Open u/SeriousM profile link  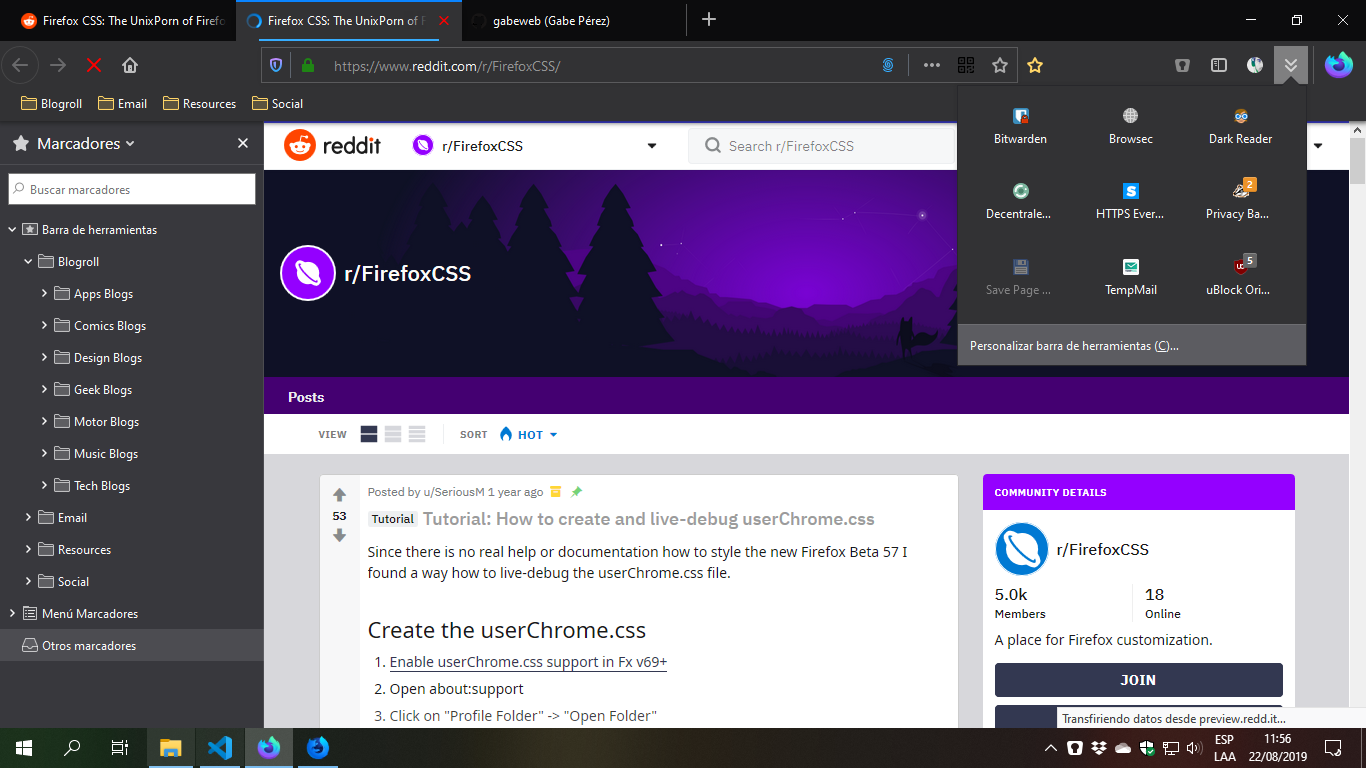454,492
